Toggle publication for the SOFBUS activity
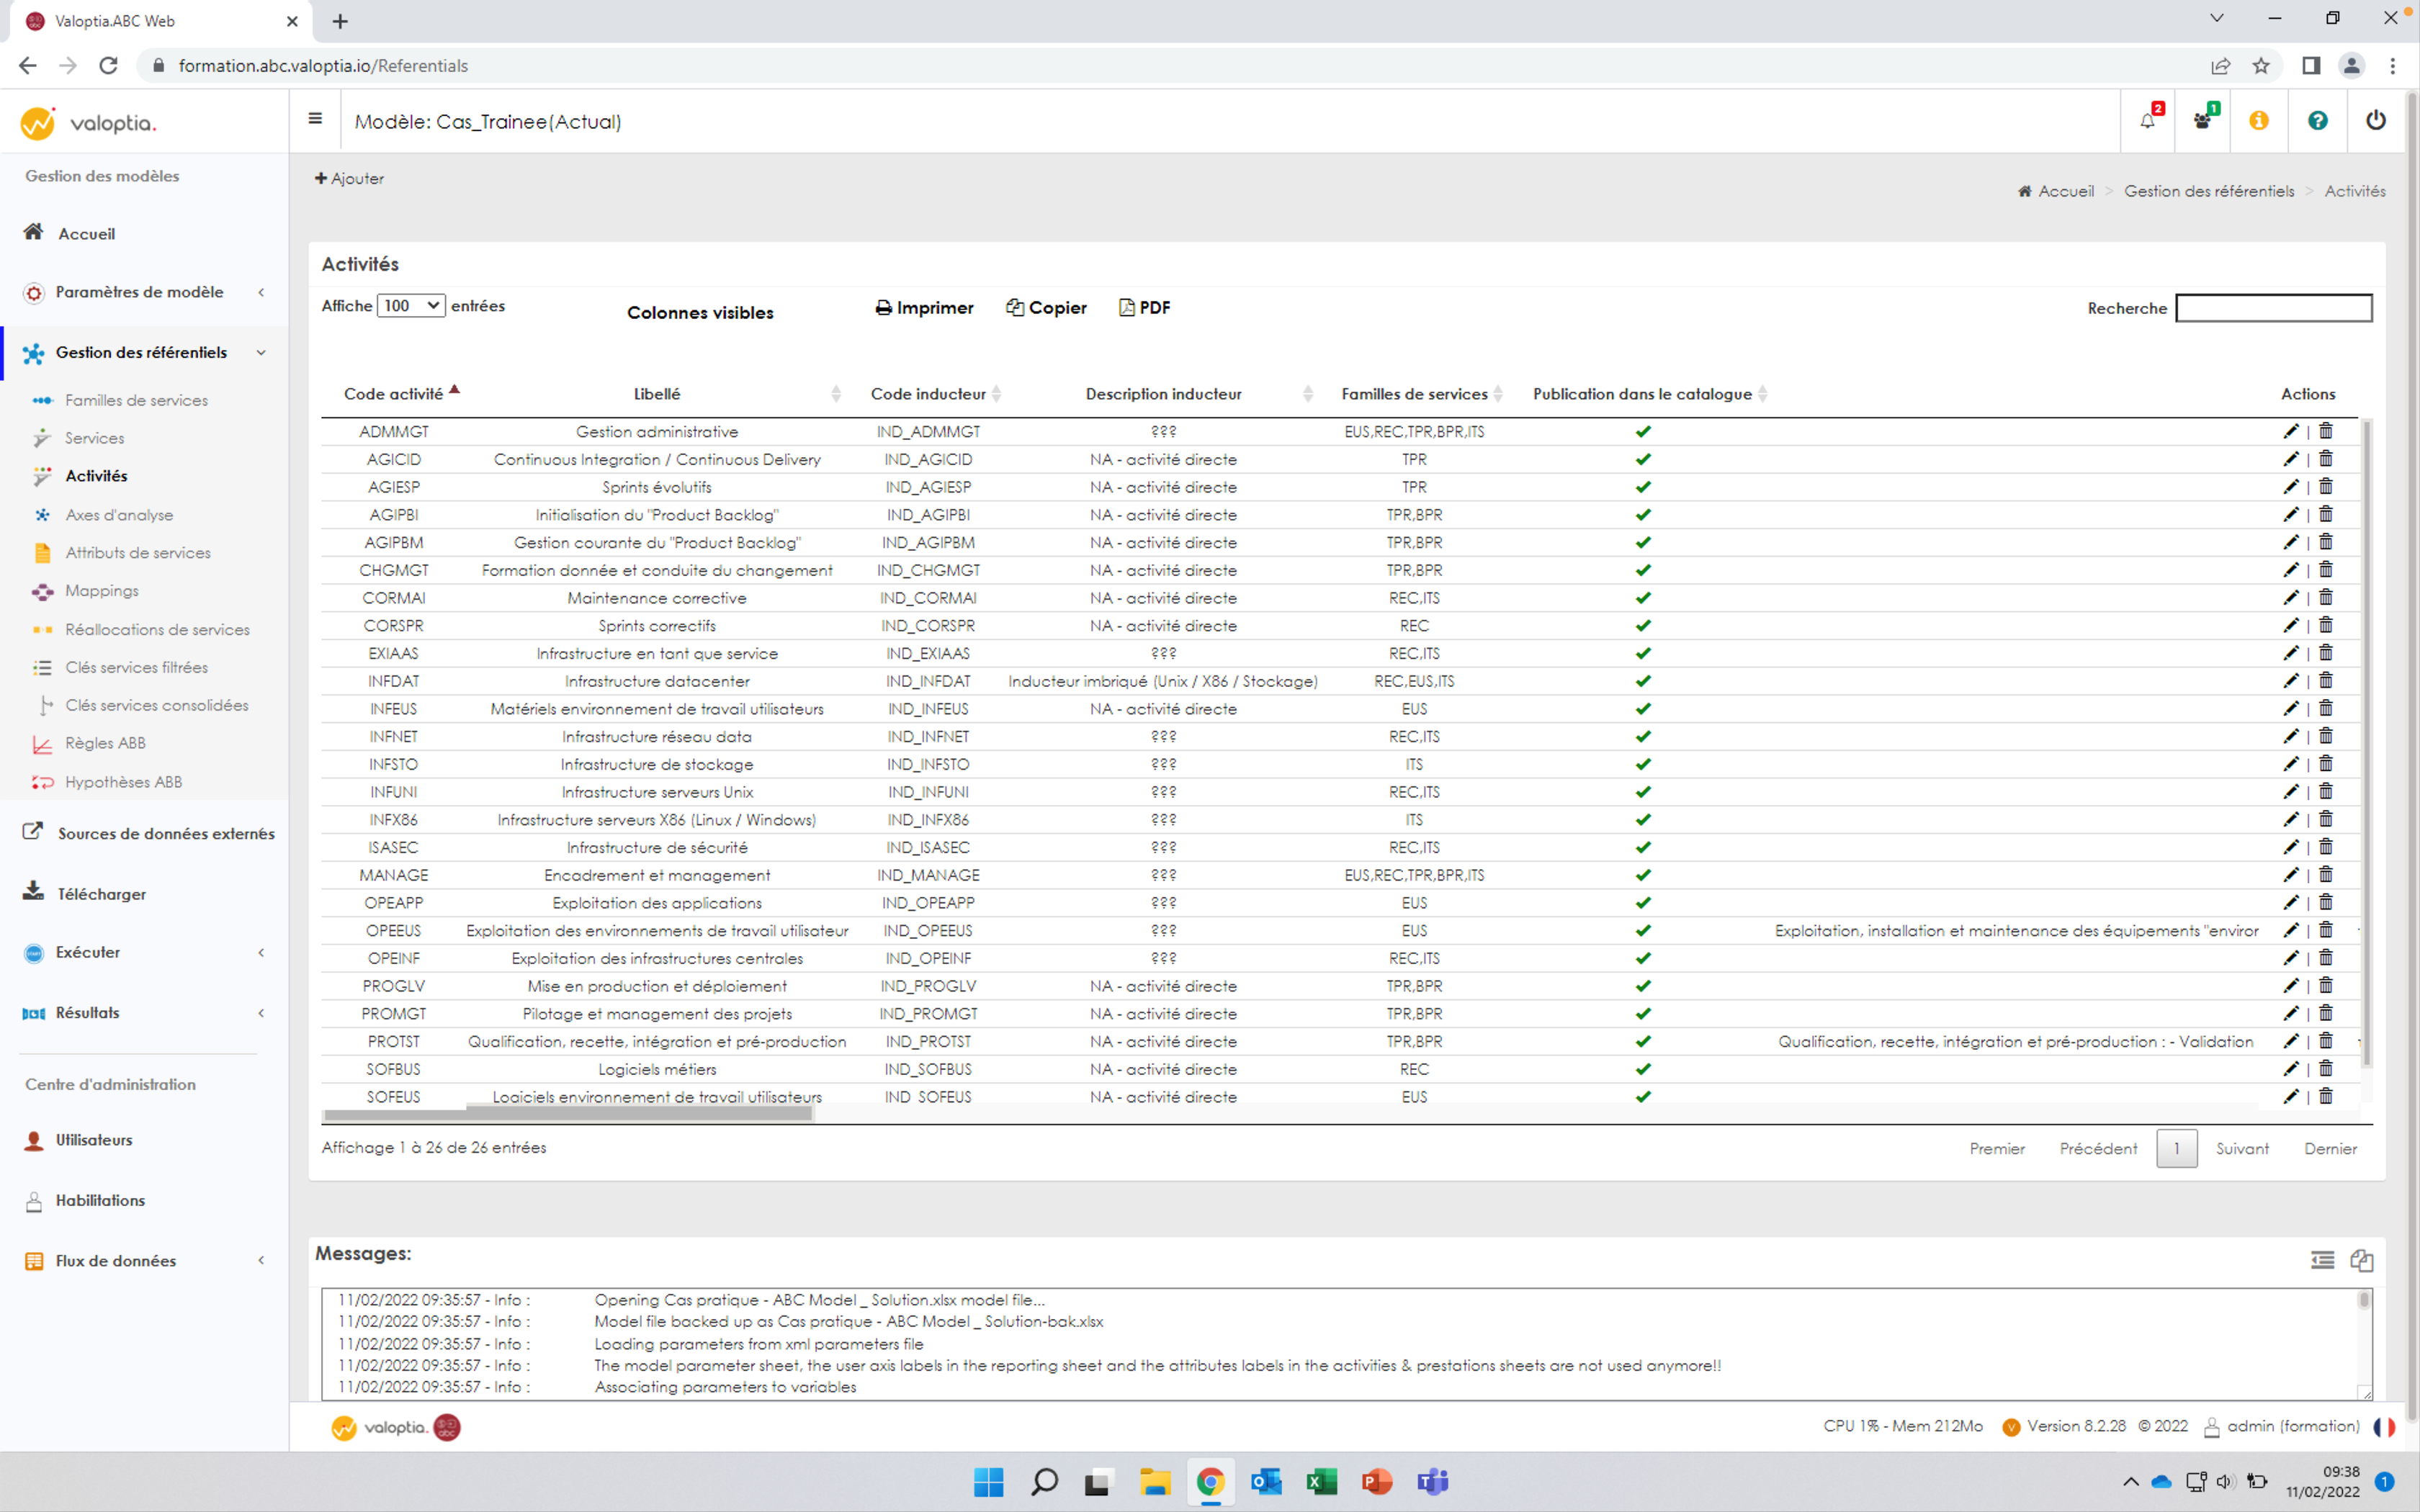Image resolution: width=2420 pixels, height=1512 pixels. pyautogui.click(x=1642, y=1068)
